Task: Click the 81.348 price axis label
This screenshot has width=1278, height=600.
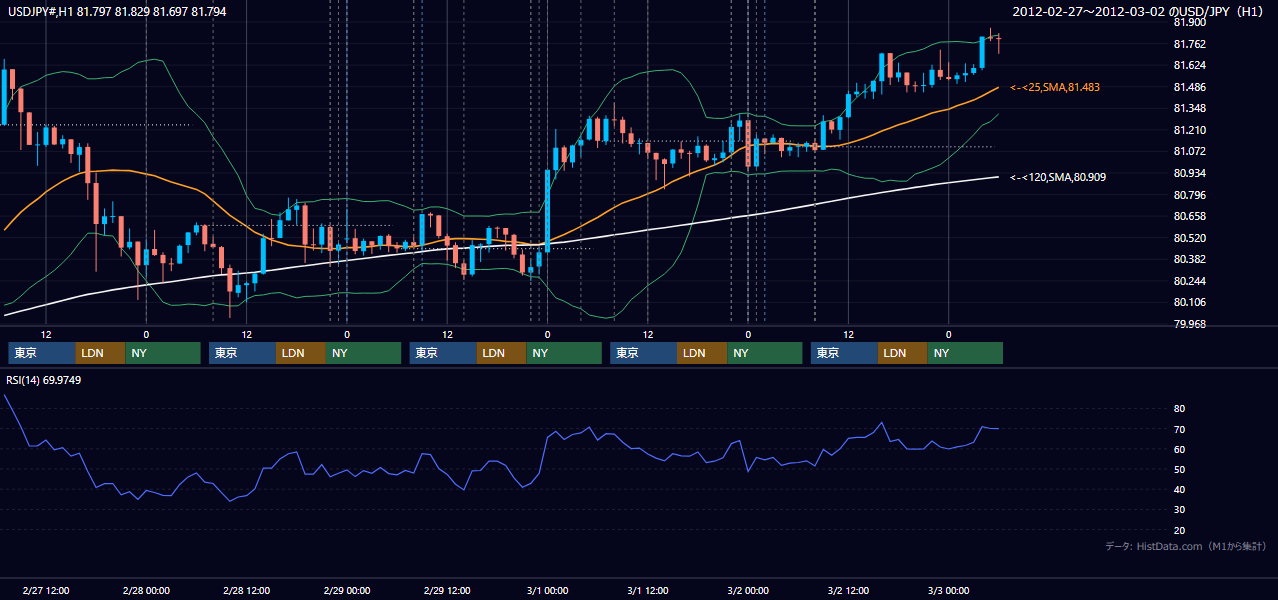Action: click(x=1189, y=108)
